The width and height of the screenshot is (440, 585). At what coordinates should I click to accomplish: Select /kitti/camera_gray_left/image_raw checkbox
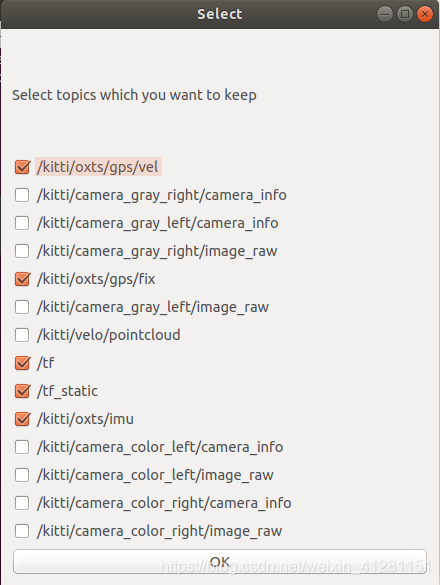pyautogui.click(x=22, y=307)
